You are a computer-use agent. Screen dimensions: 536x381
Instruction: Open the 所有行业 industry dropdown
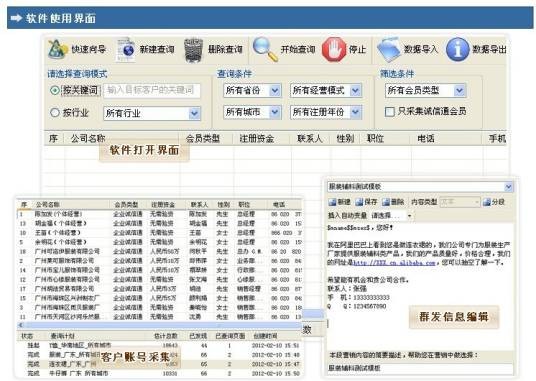pyautogui.click(x=152, y=113)
